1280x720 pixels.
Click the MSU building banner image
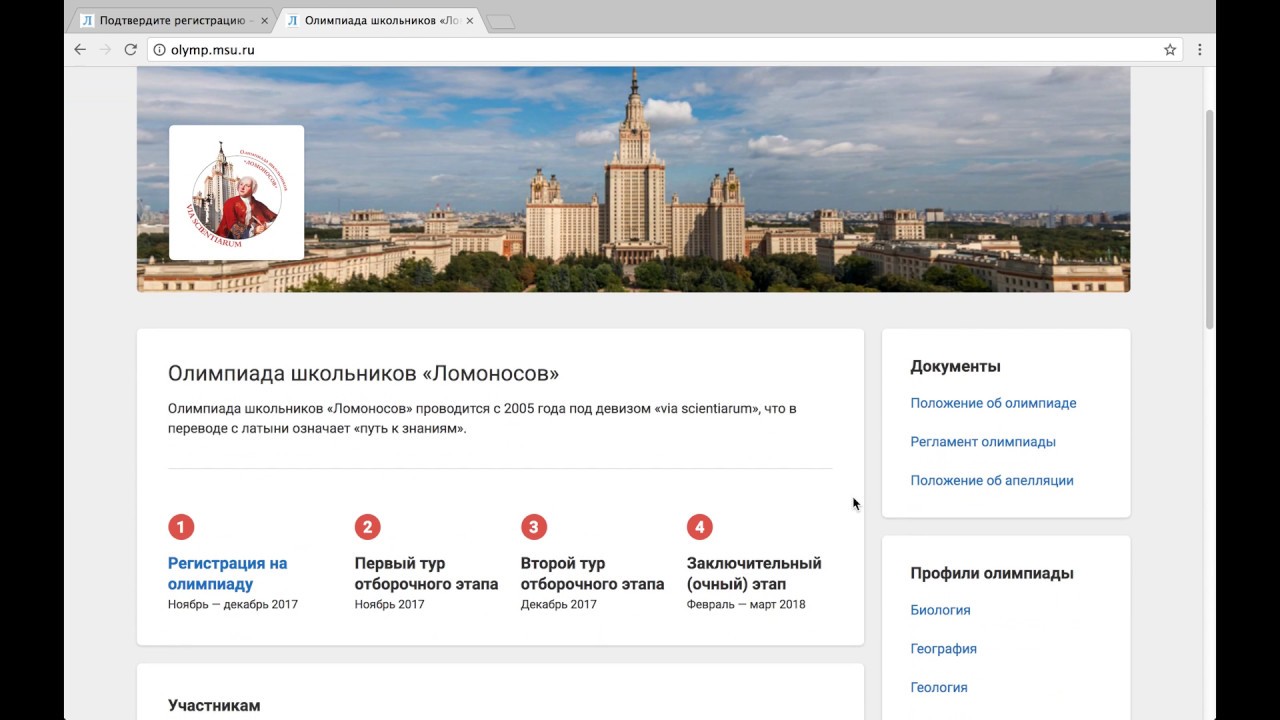[x=634, y=180]
